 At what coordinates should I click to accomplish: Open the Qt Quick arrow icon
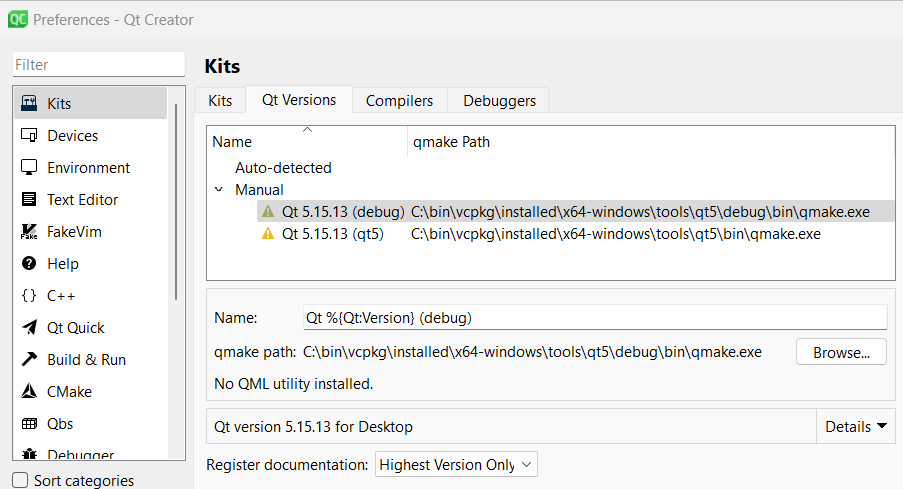click(x=29, y=328)
